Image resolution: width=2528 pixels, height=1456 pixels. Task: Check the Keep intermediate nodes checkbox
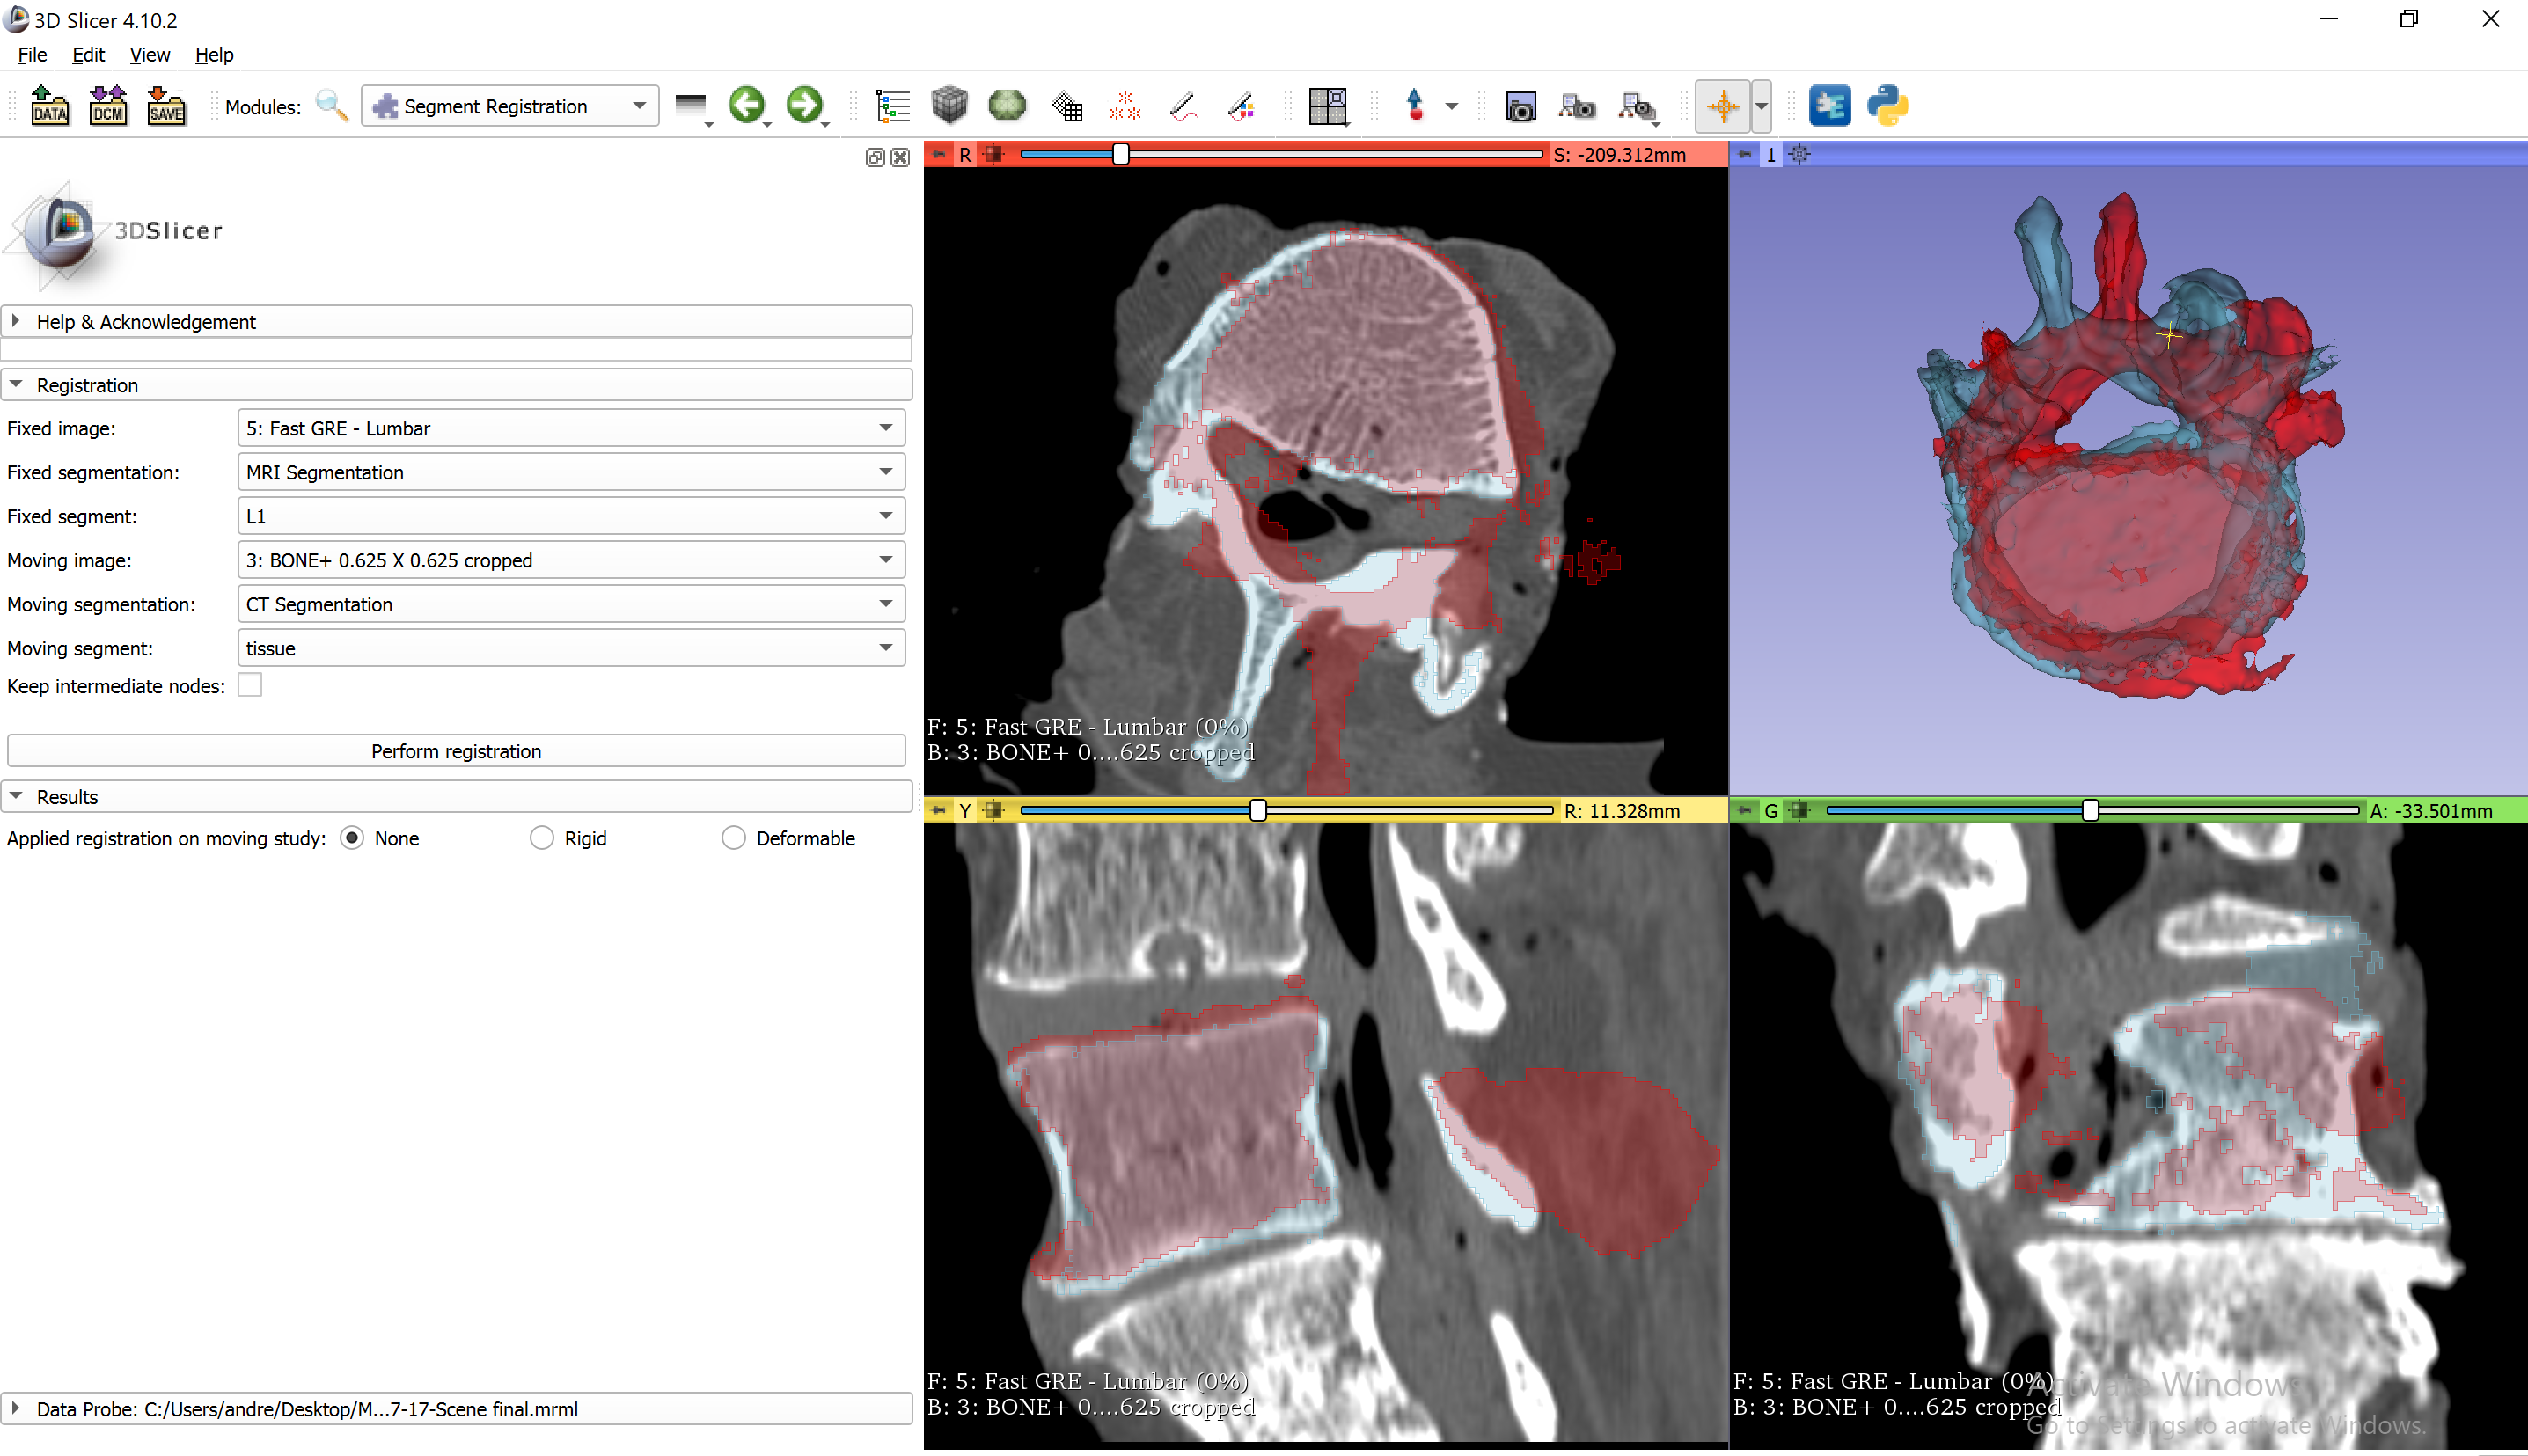[x=250, y=685]
